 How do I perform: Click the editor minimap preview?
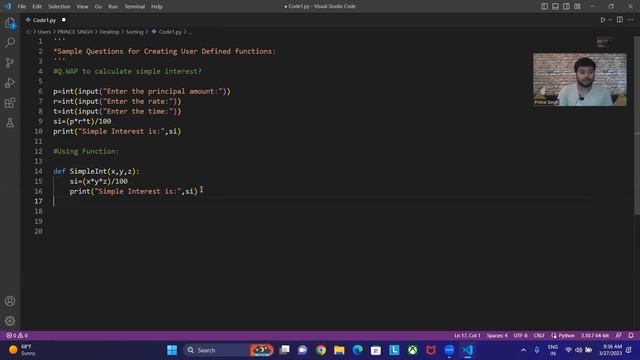click(x=605, y=42)
